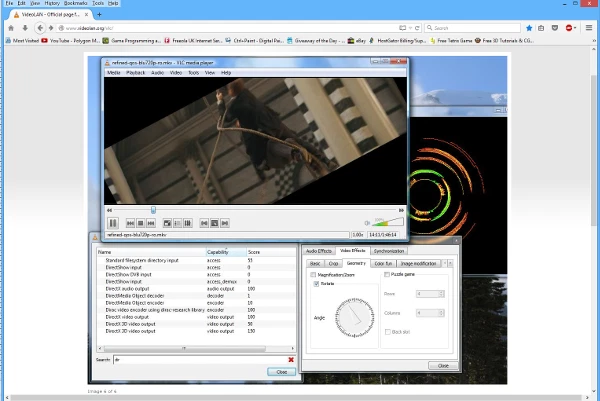
Task: Click Close in the Video Effects dialog
Action: point(443,365)
